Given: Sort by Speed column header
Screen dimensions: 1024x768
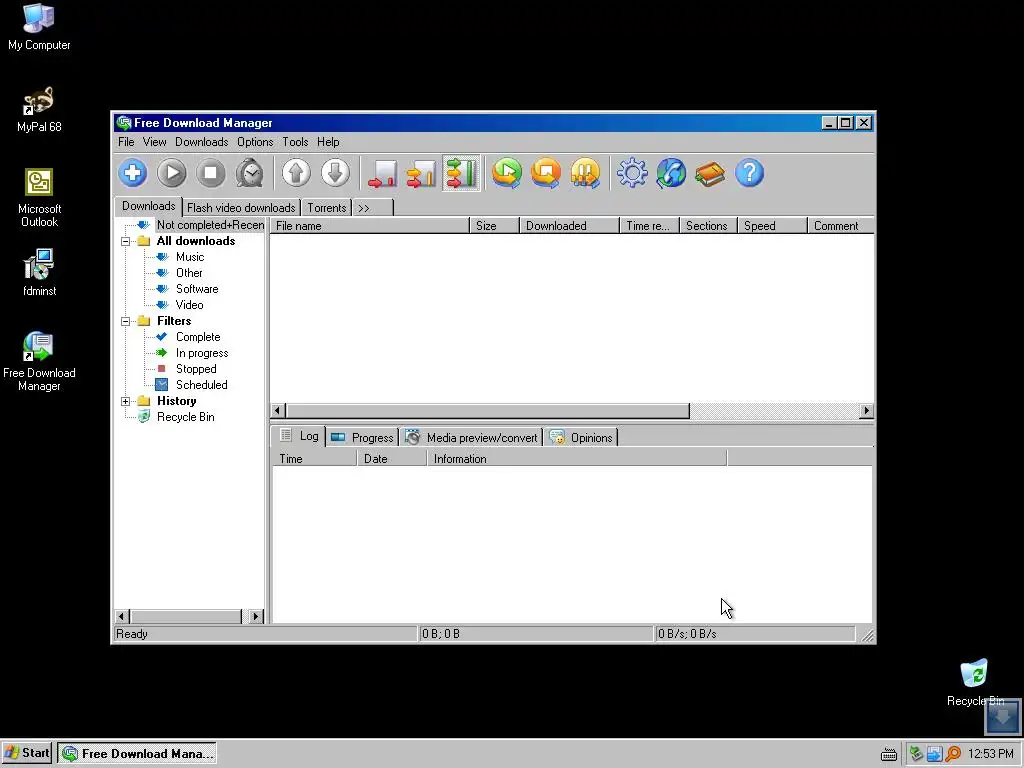Looking at the screenshot, I should (x=772, y=225).
